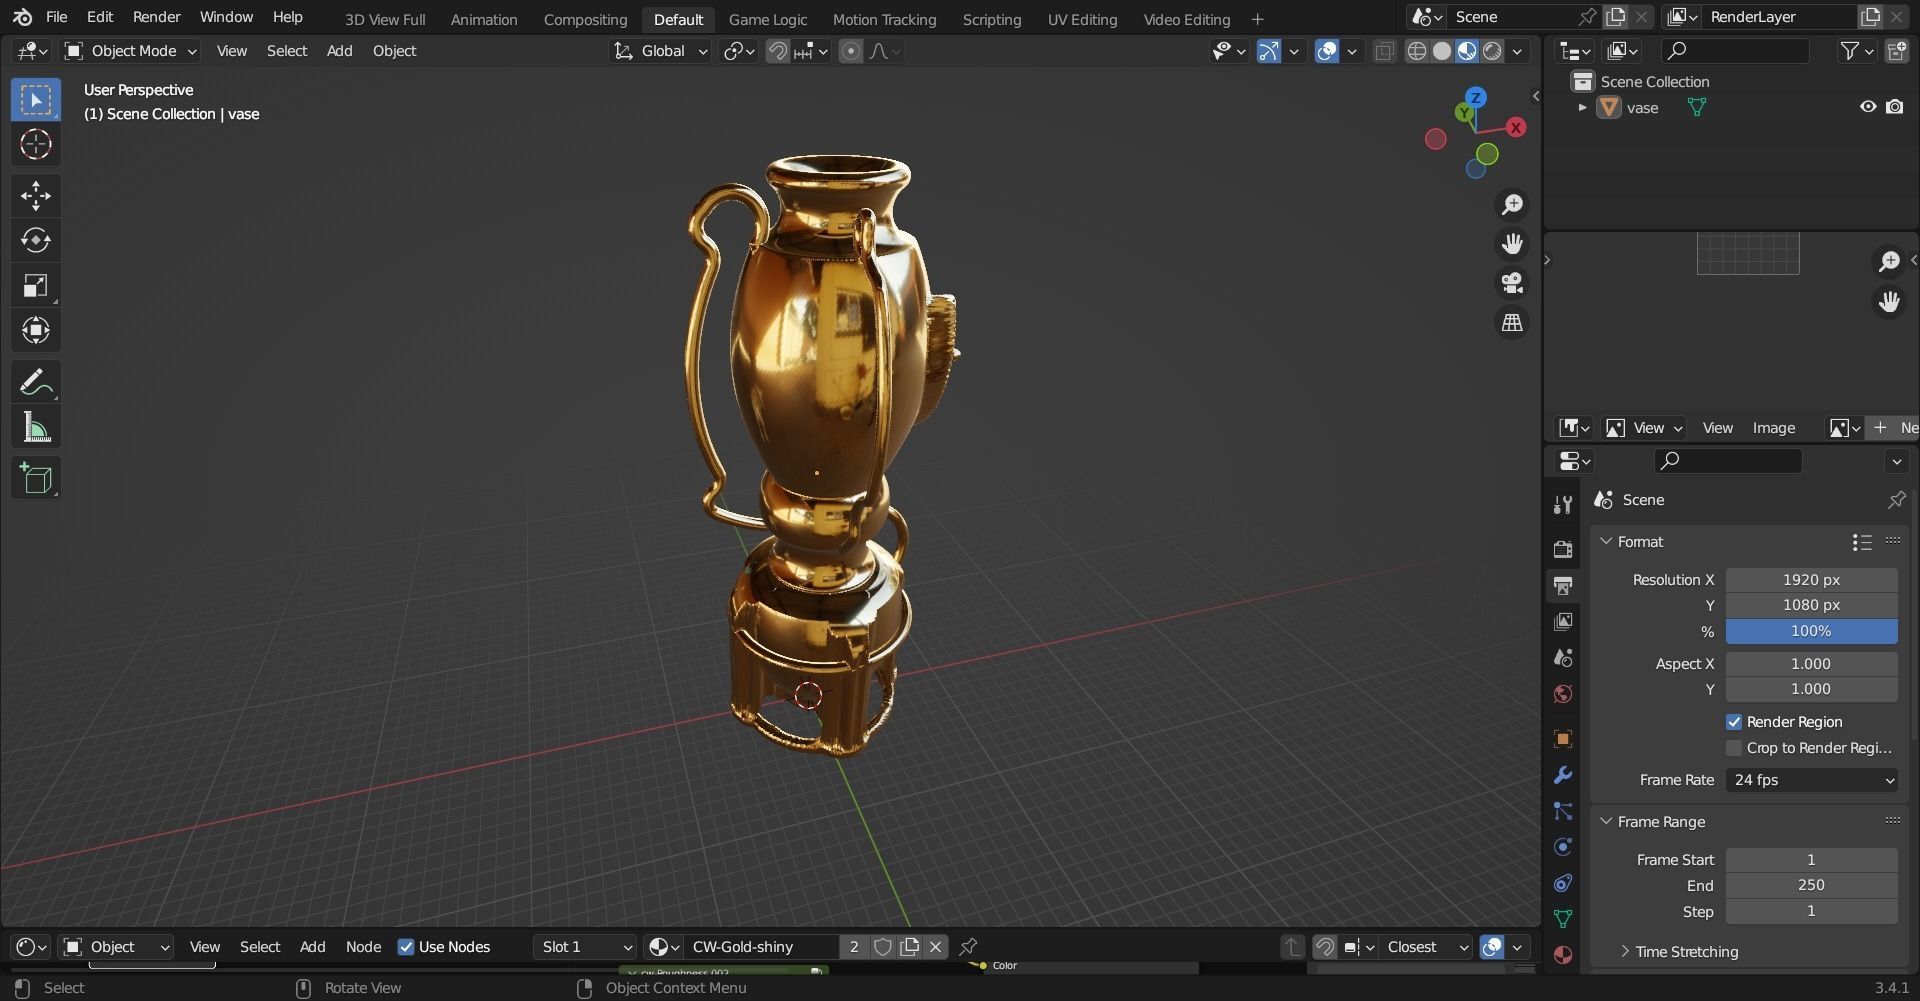1920x1001 pixels.
Task: Unlink the CW-Gold-shiny material
Action: click(x=936, y=947)
